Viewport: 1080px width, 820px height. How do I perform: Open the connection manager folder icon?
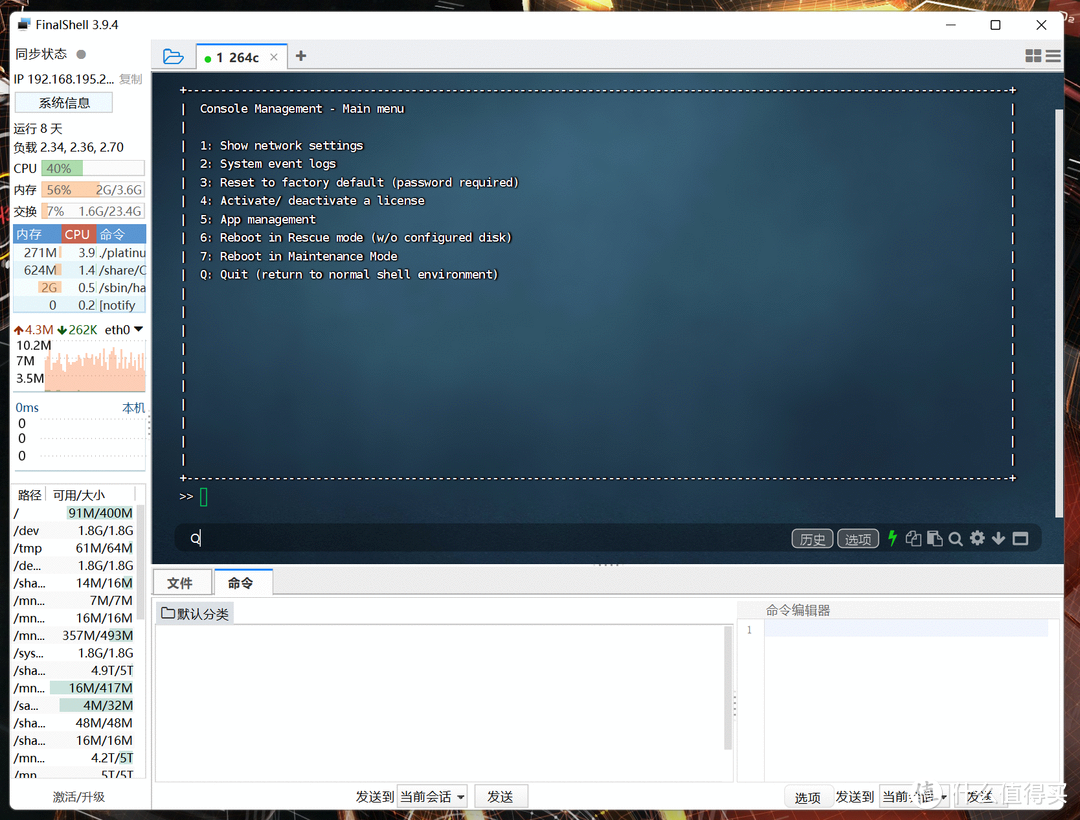[x=173, y=56]
